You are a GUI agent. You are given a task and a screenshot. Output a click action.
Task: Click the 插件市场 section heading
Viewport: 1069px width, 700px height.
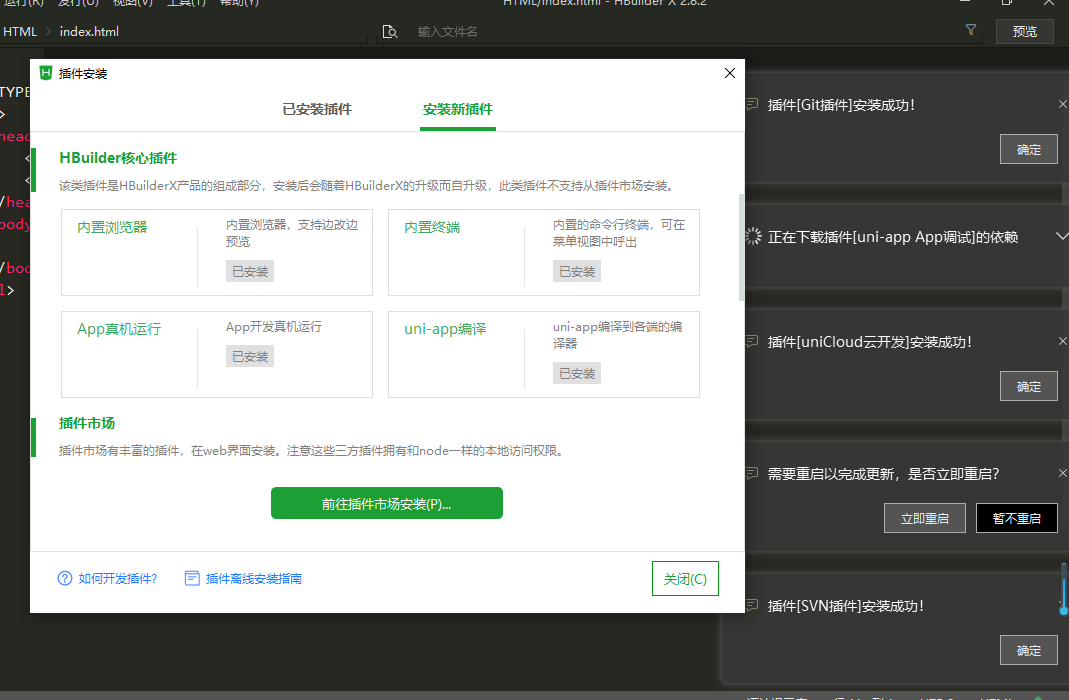click(x=87, y=423)
